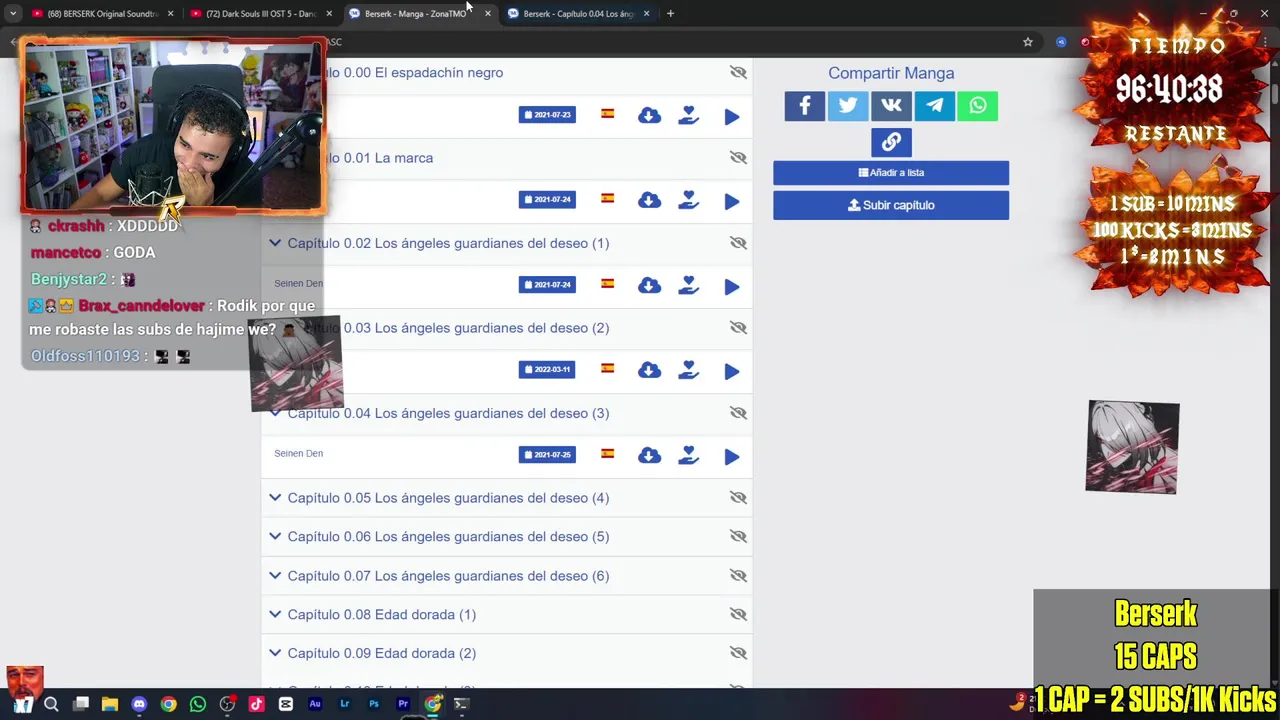Share manga via Telegram

(934, 106)
